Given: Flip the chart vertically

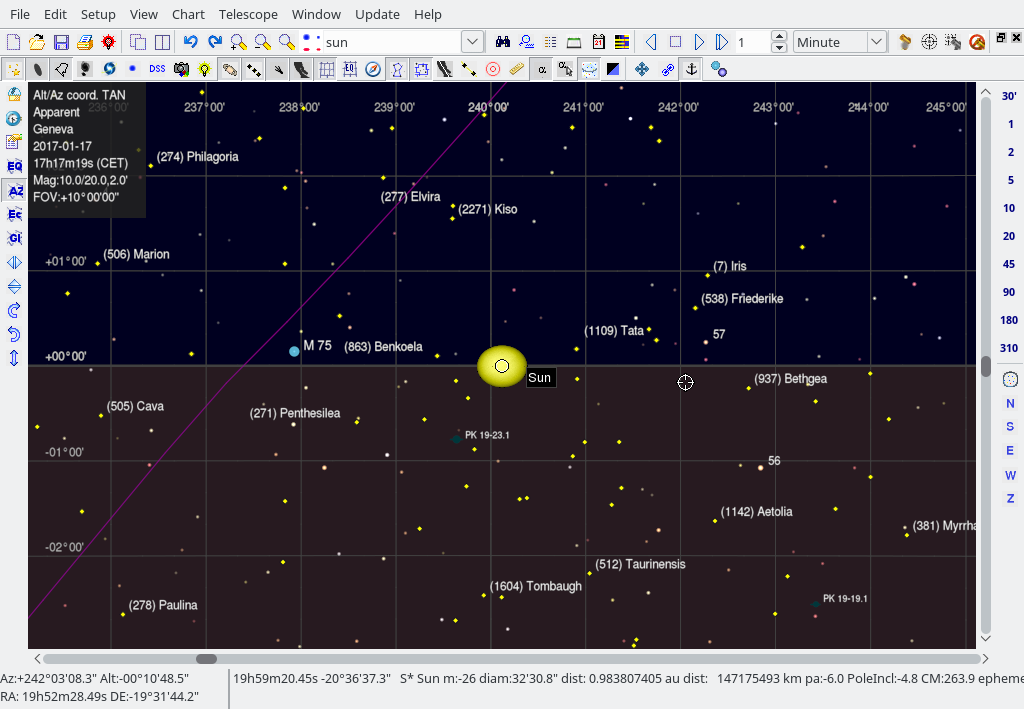Looking at the screenshot, I should pos(14,286).
